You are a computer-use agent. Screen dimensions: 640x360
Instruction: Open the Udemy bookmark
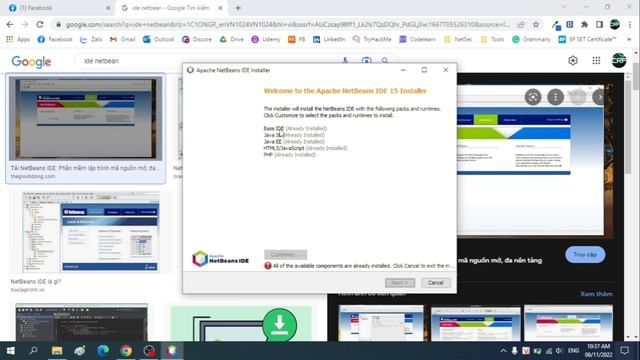coord(266,39)
